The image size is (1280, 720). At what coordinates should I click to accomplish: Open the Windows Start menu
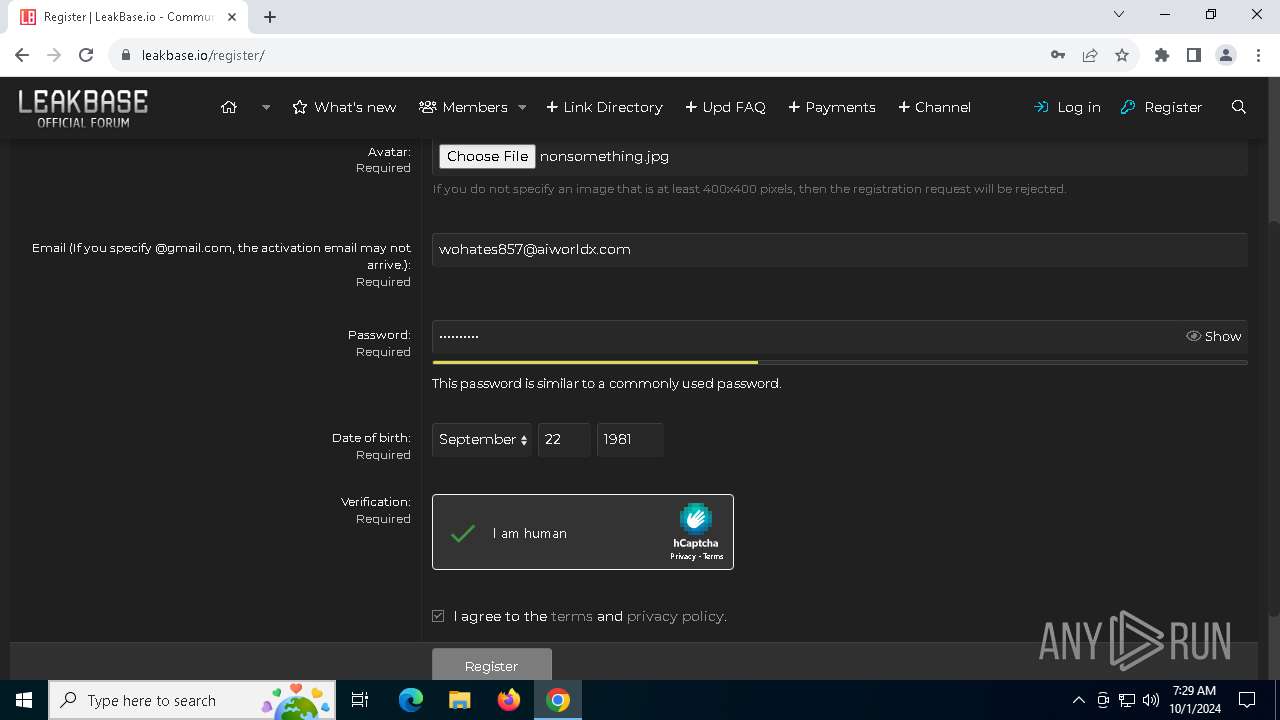[x=24, y=700]
